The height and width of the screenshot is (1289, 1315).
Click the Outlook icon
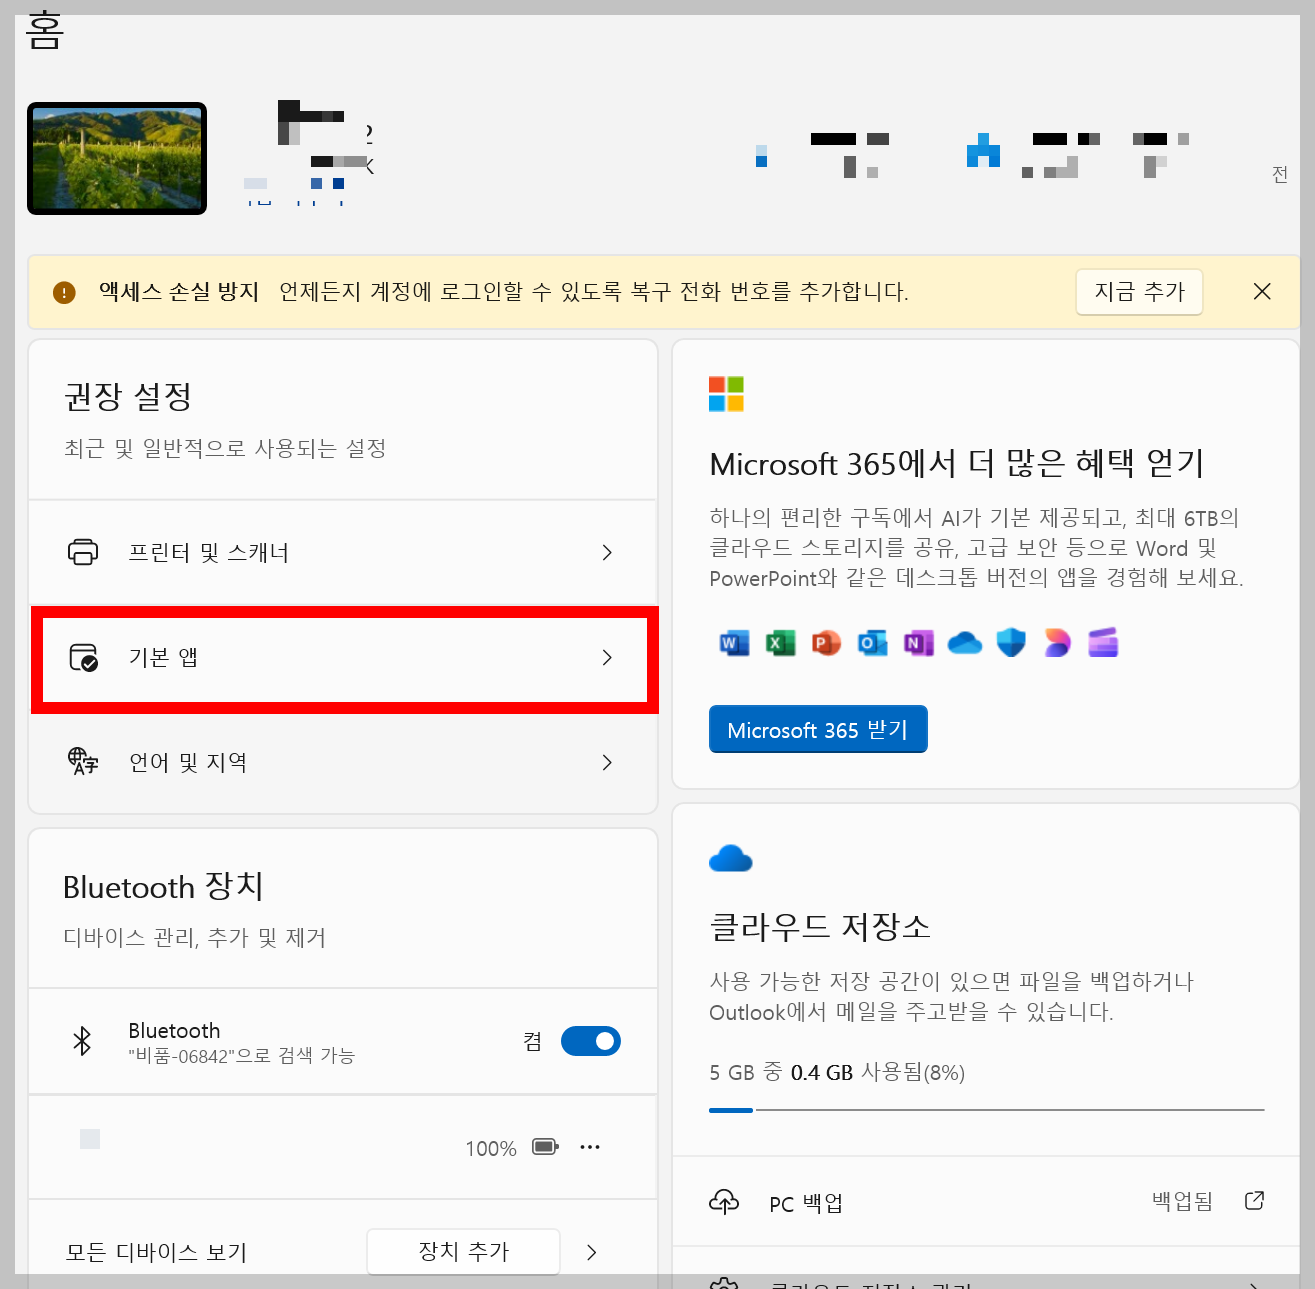872,643
